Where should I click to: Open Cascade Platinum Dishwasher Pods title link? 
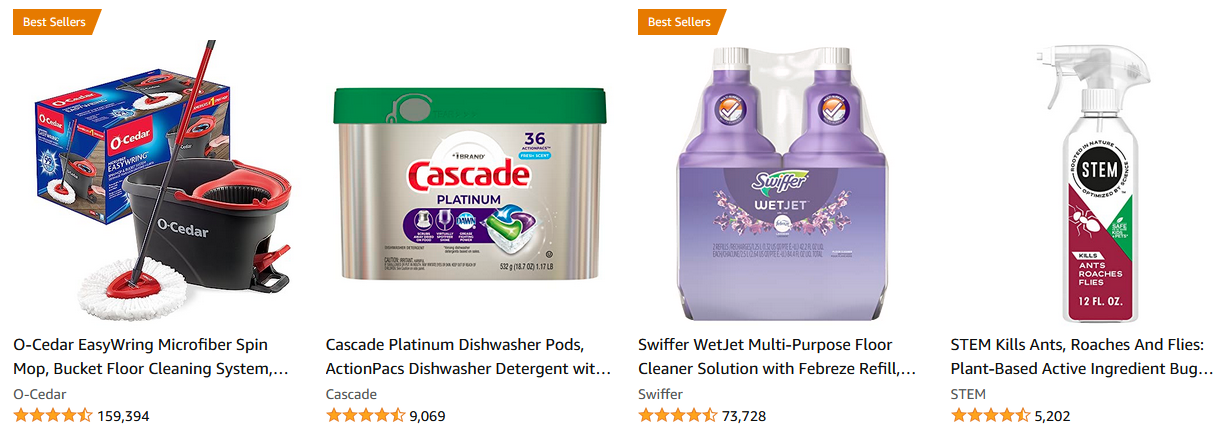coord(467,356)
